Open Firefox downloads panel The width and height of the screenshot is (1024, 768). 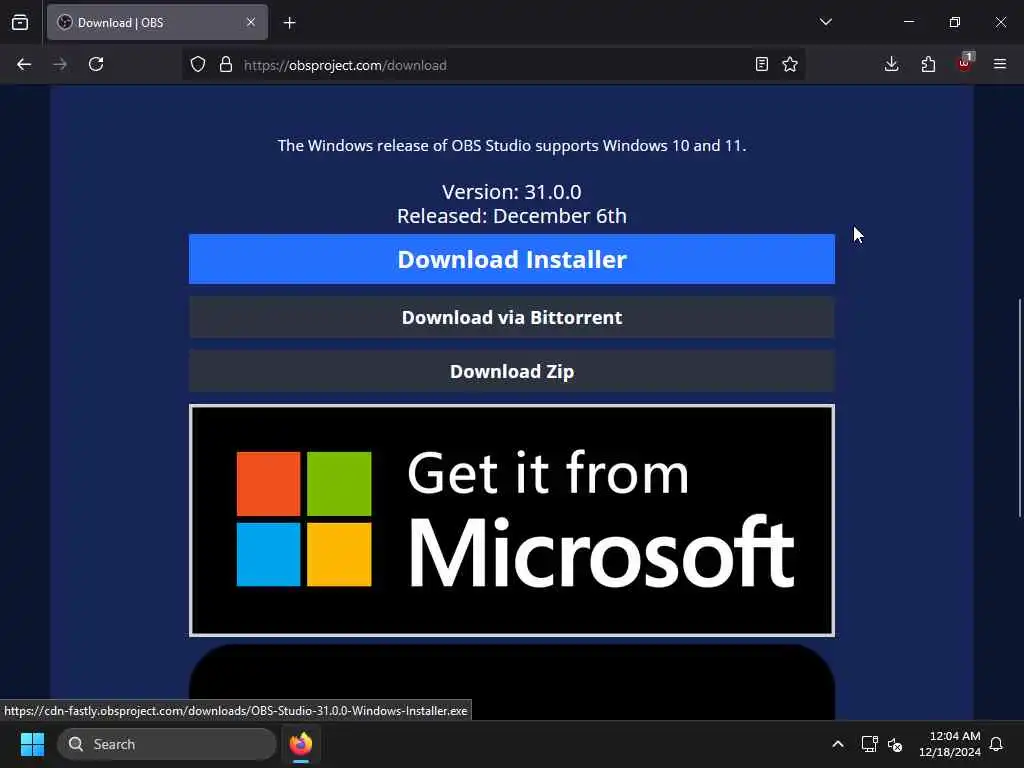click(x=891, y=64)
